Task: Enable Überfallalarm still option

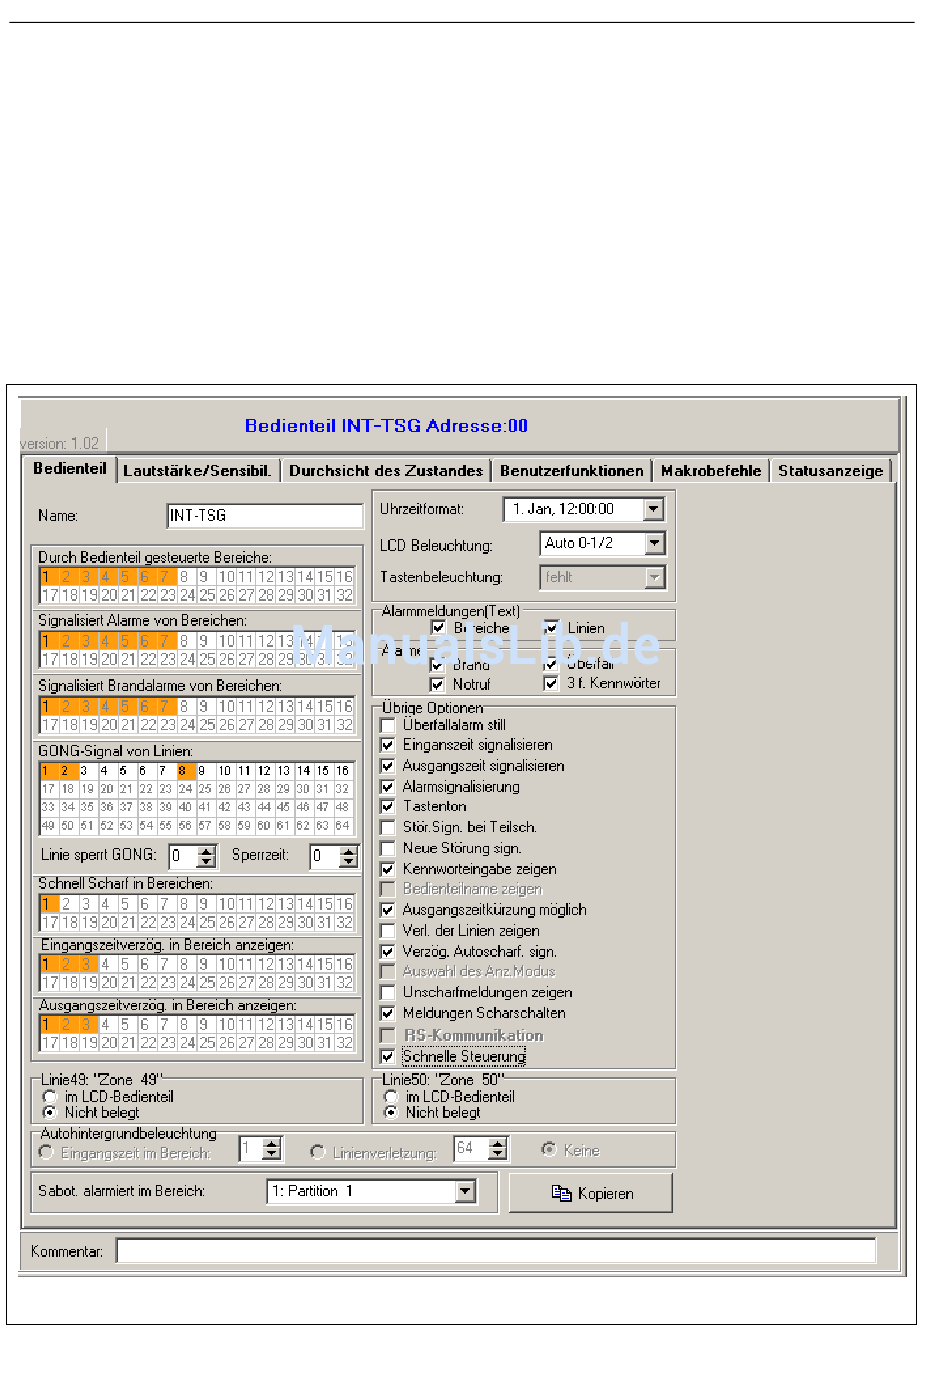Action: [x=388, y=725]
